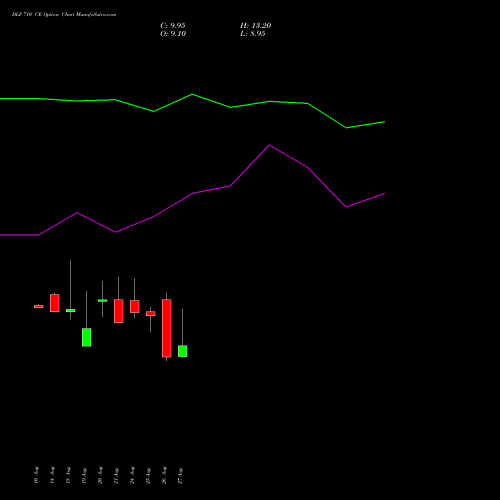Screen dimensions: 500x500
Task: Click the tall red candle for 26 Aug
Action: pyautogui.click(x=167, y=328)
